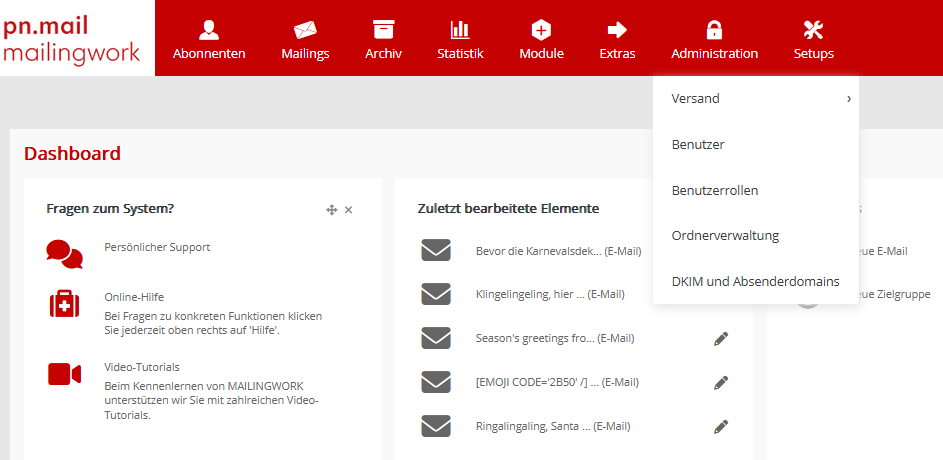Screen dimensions: 943x460
Task: Open the Online-Hilfe link
Action: (134, 297)
